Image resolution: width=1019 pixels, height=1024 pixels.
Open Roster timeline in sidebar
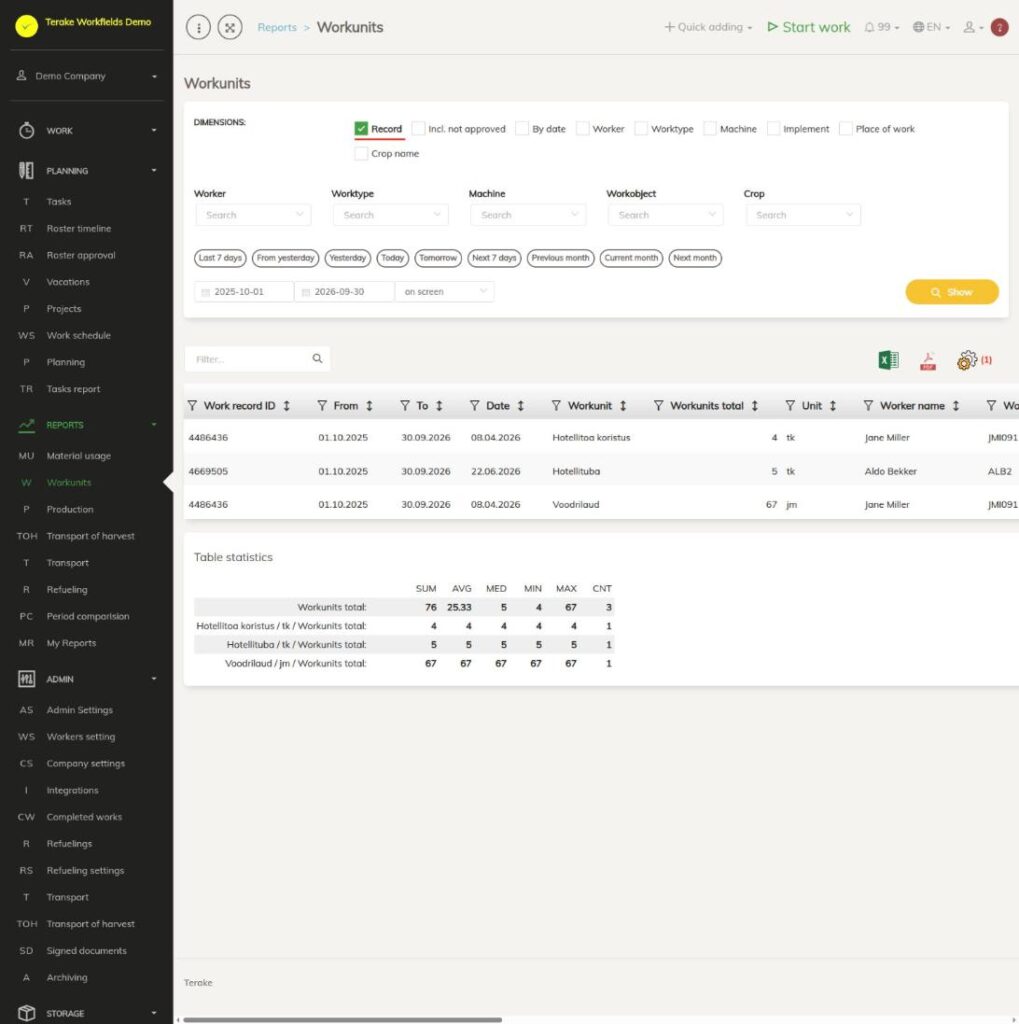click(78, 229)
